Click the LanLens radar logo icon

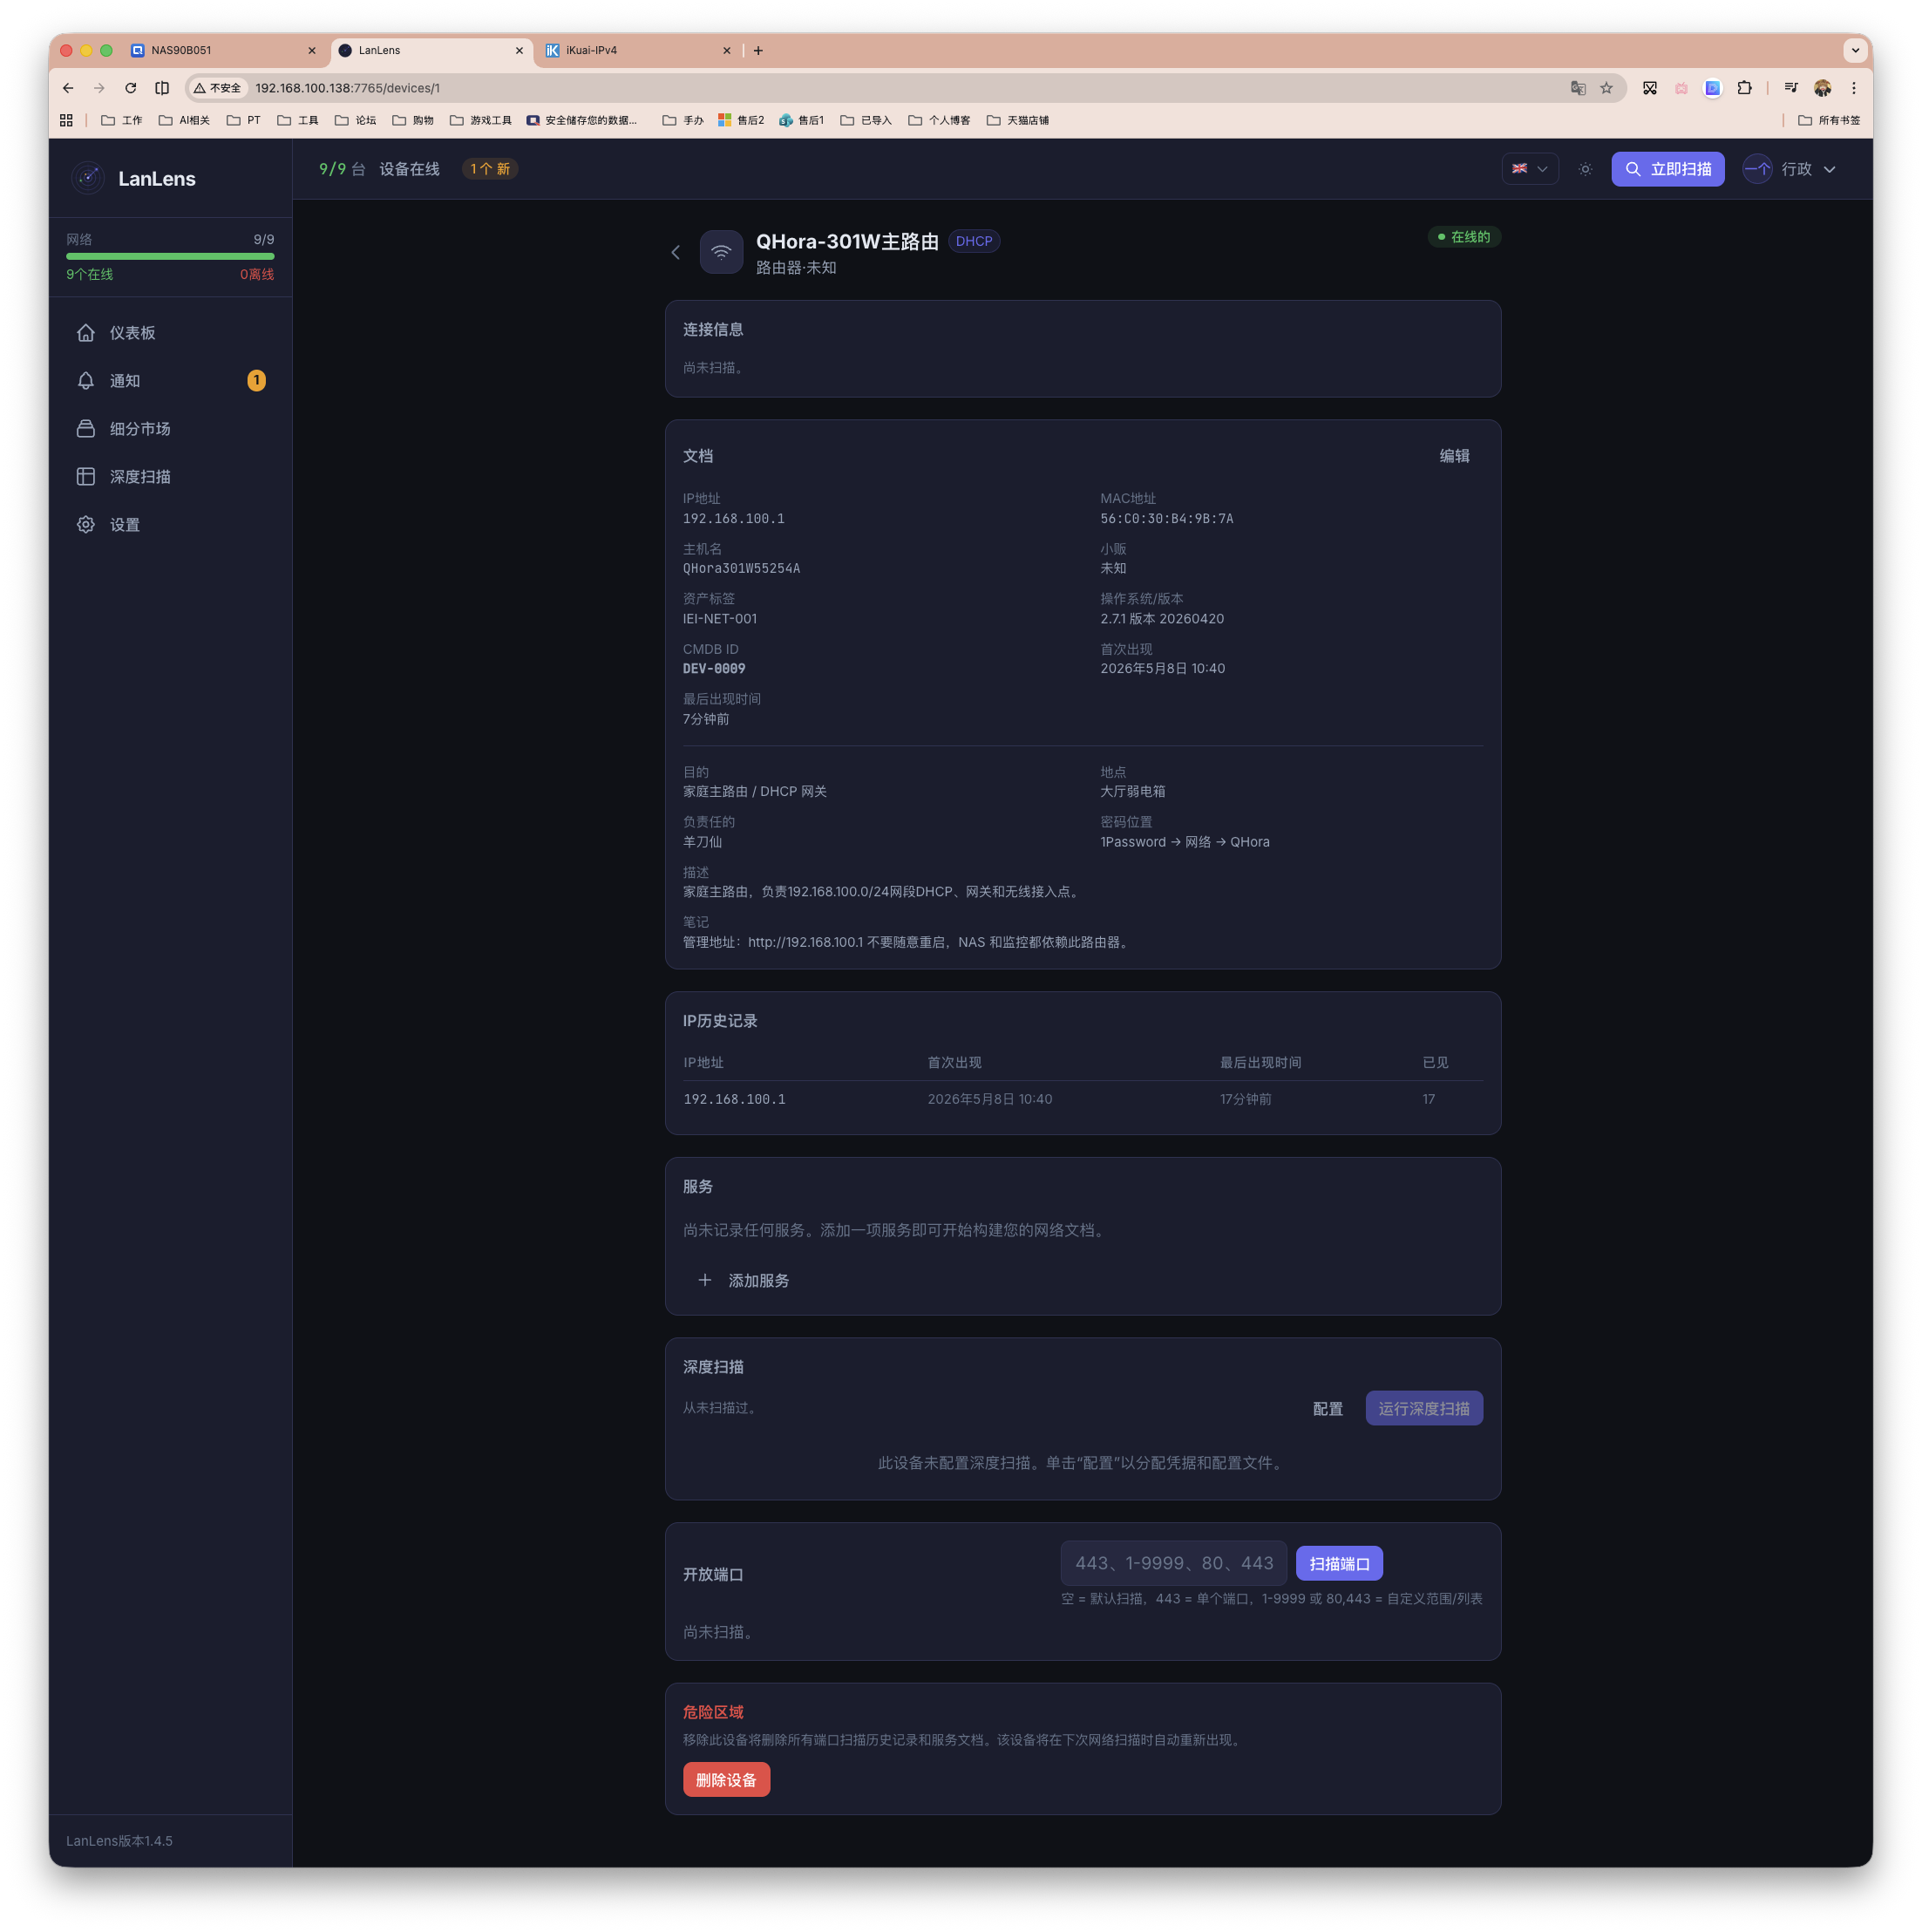88,178
